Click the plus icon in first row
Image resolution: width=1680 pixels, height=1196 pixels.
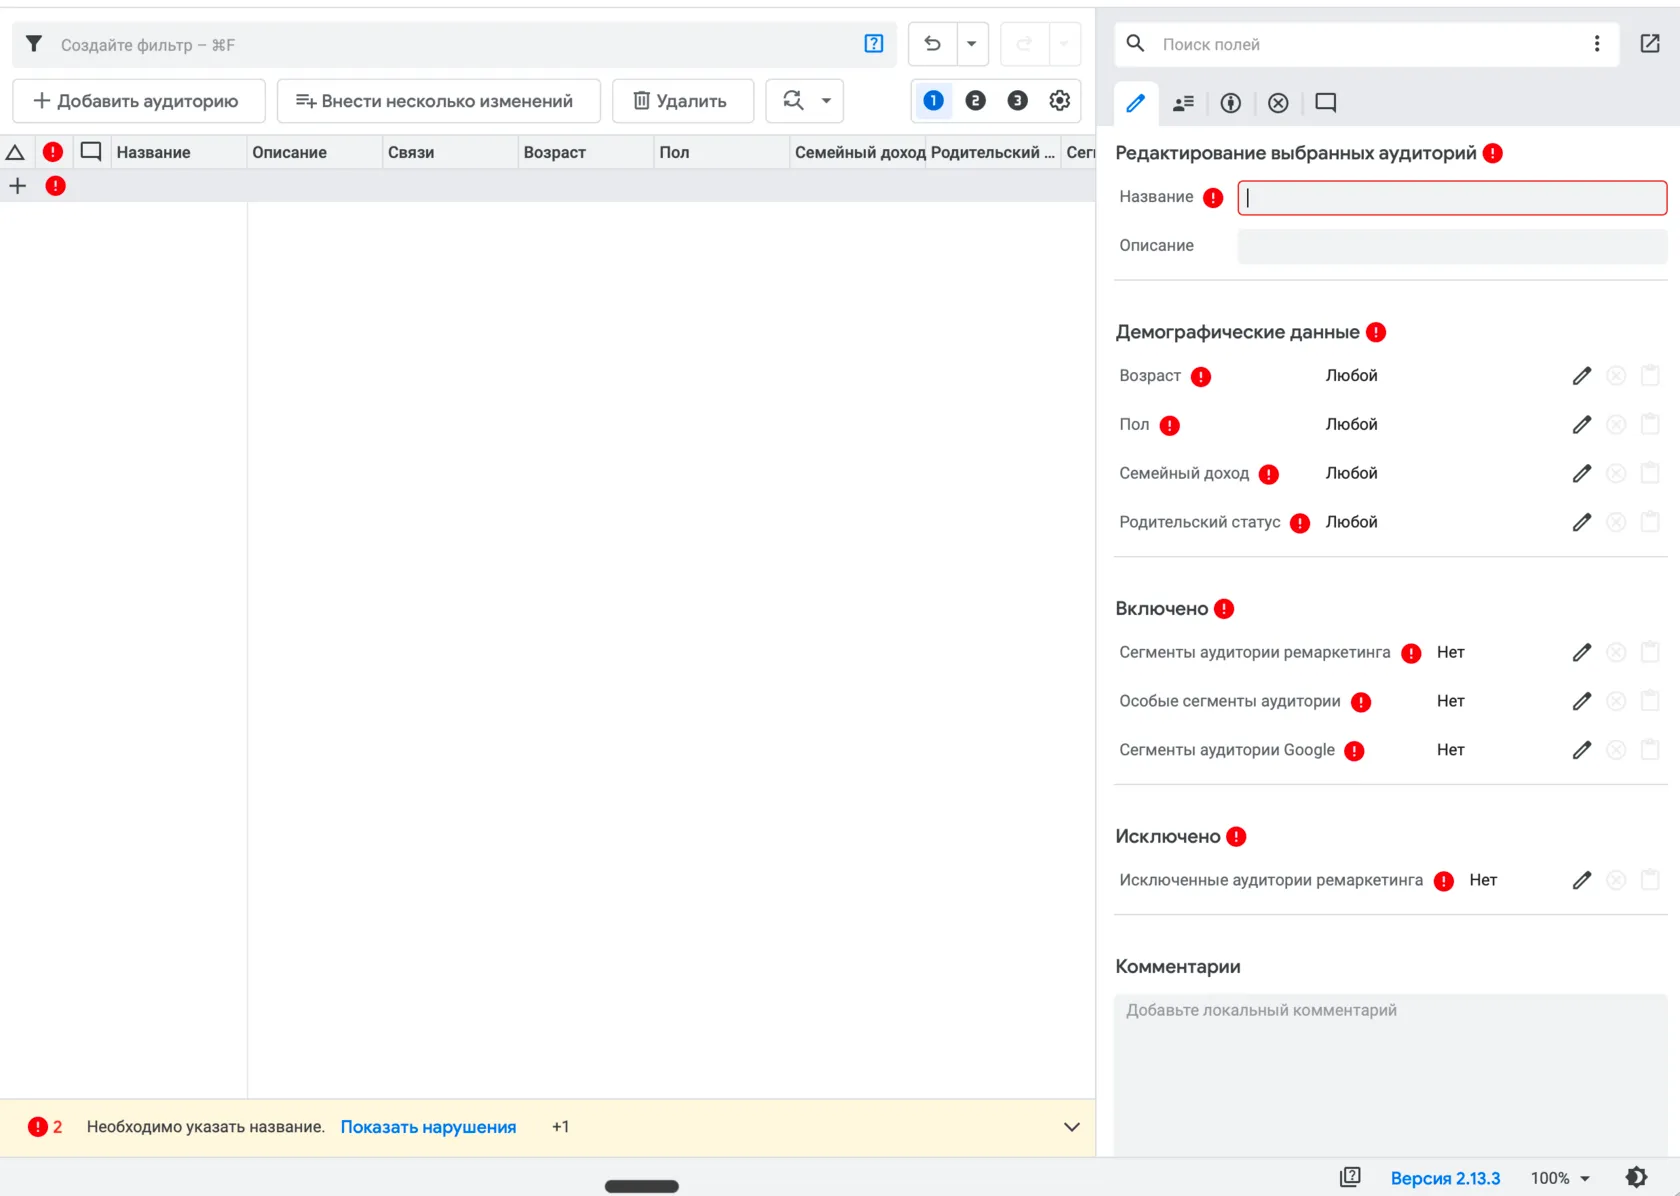[17, 186]
